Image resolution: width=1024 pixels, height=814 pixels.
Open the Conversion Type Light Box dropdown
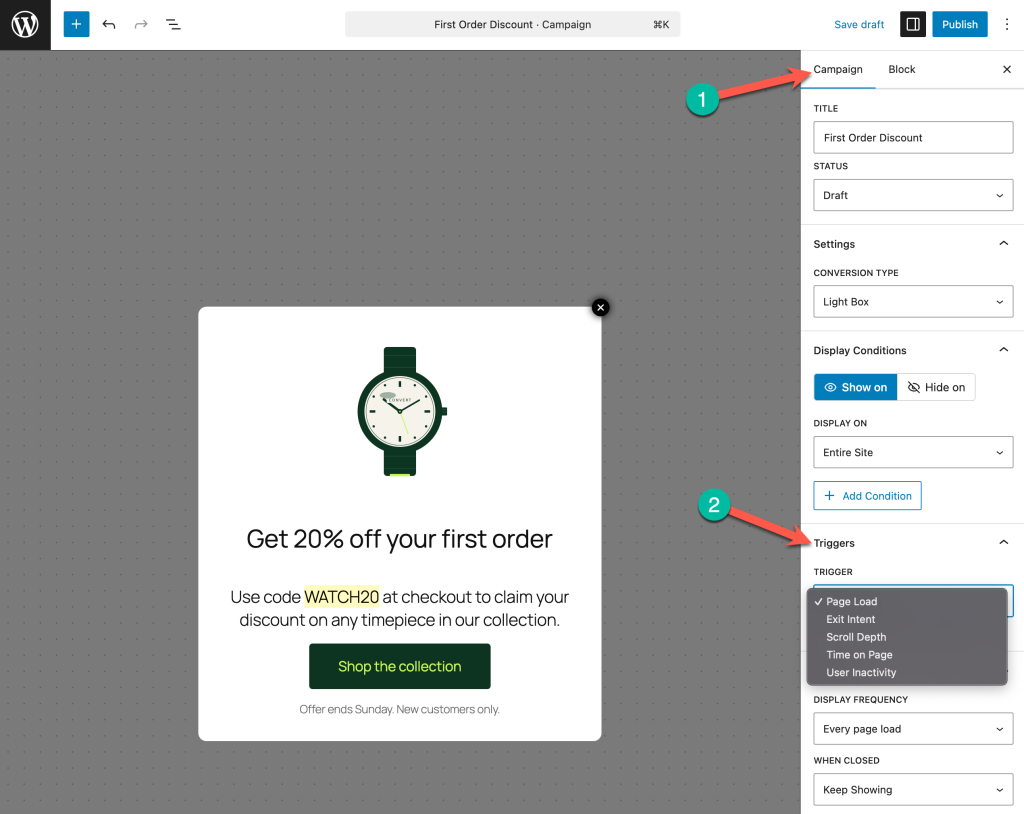click(x=912, y=302)
